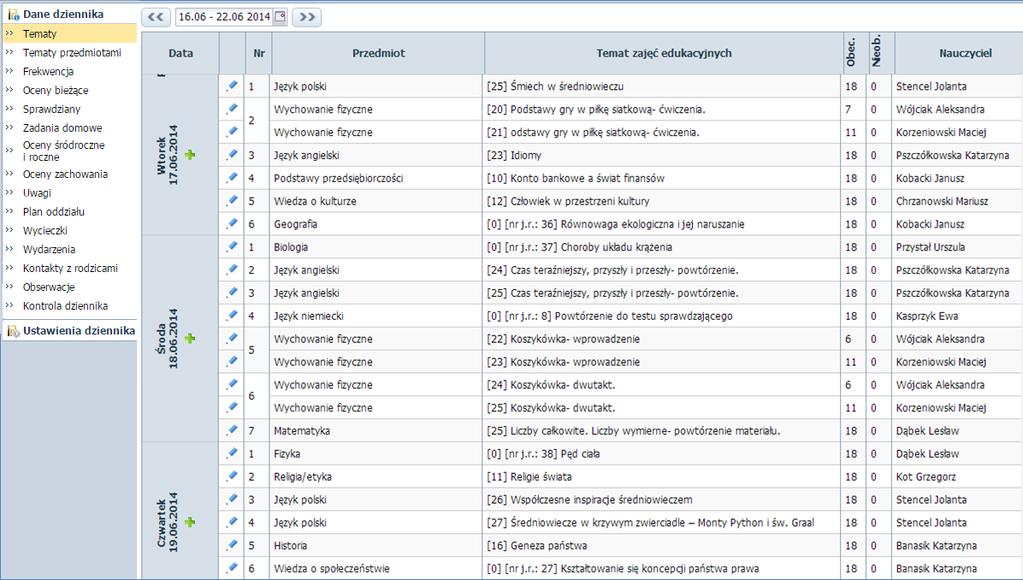The width and height of the screenshot is (1023, 580).
Task: Open Oceny bieżące in the sidebar
Action: coord(55,91)
